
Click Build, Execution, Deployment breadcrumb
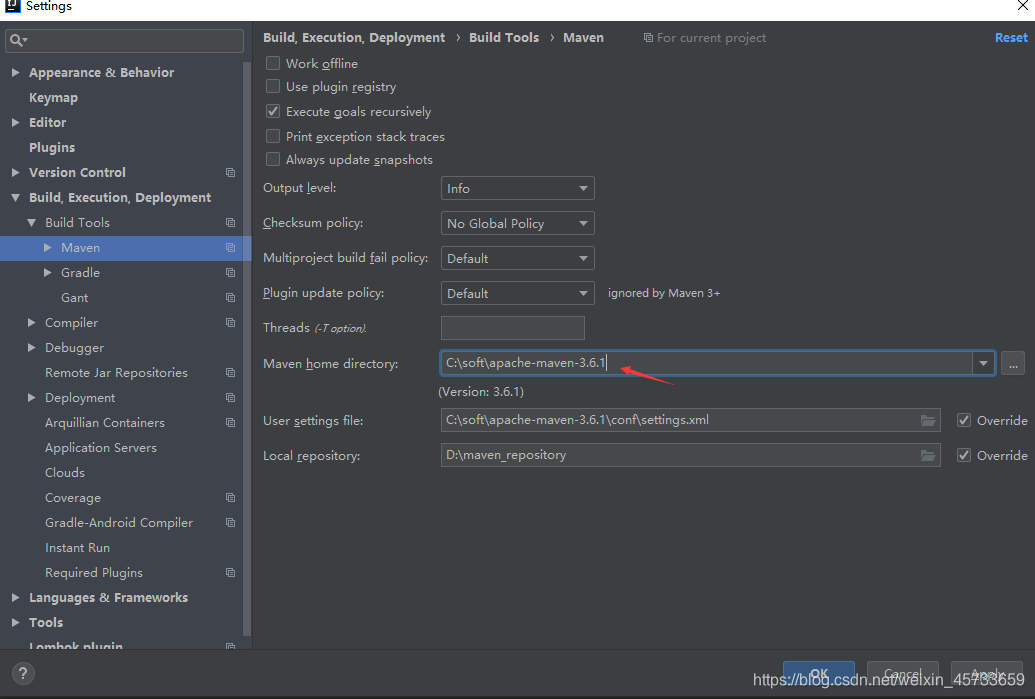[x=354, y=38]
